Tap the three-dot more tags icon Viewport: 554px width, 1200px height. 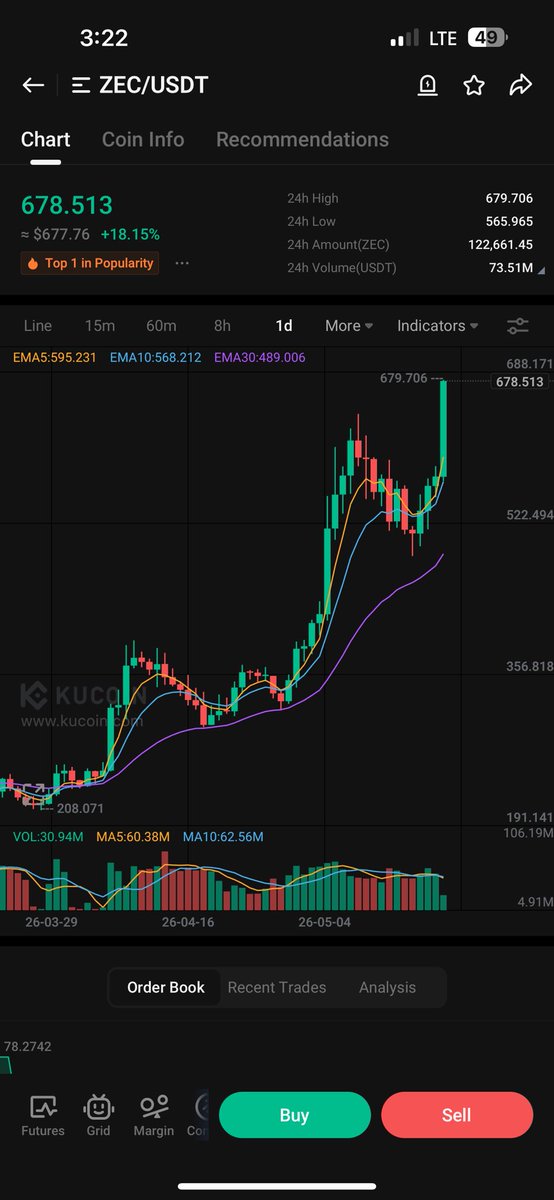pyautogui.click(x=182, y=263)
